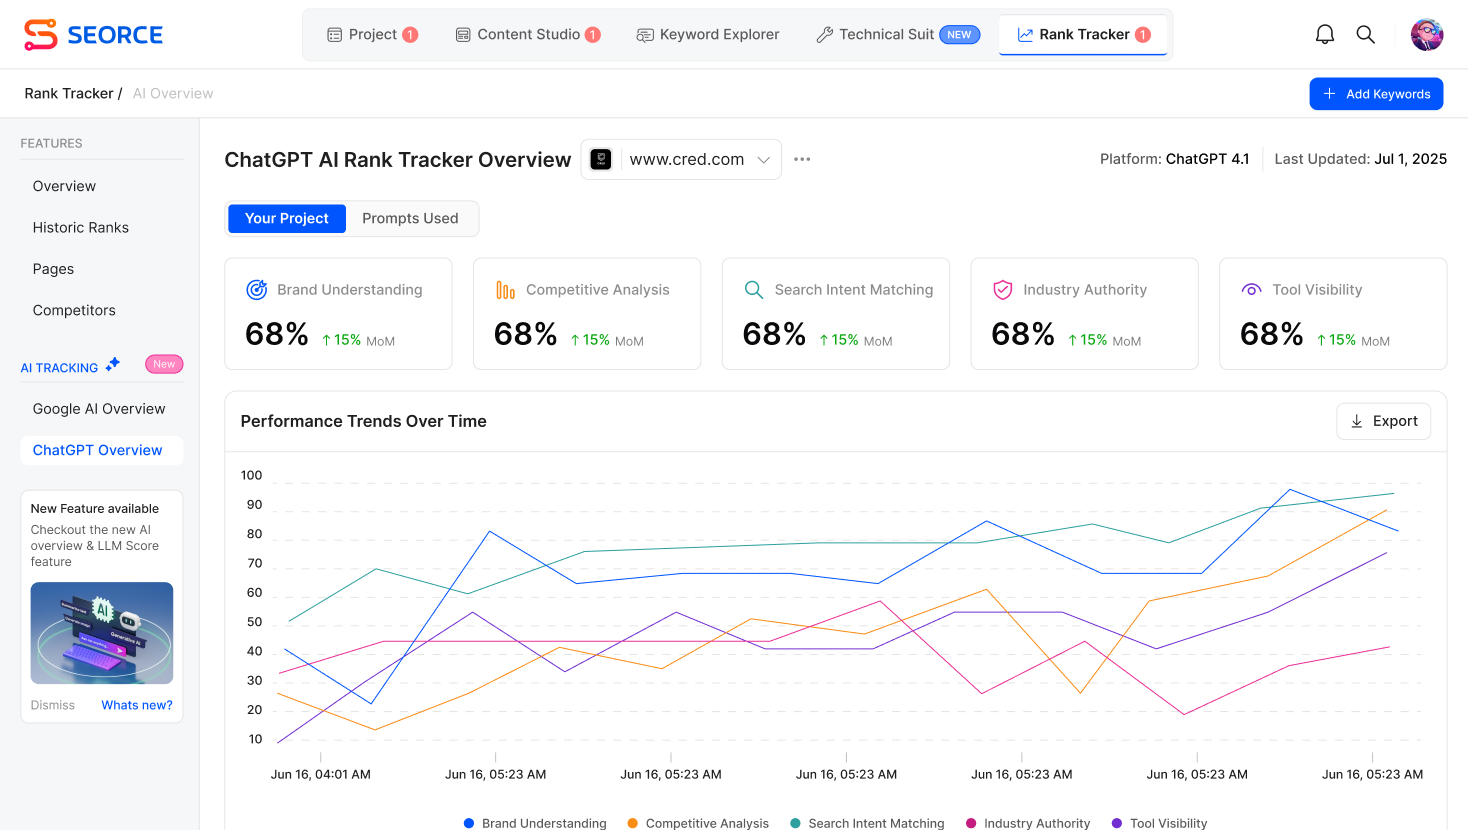
Task: Open the Content Studio tab
Action: click(x=528, y=35)
